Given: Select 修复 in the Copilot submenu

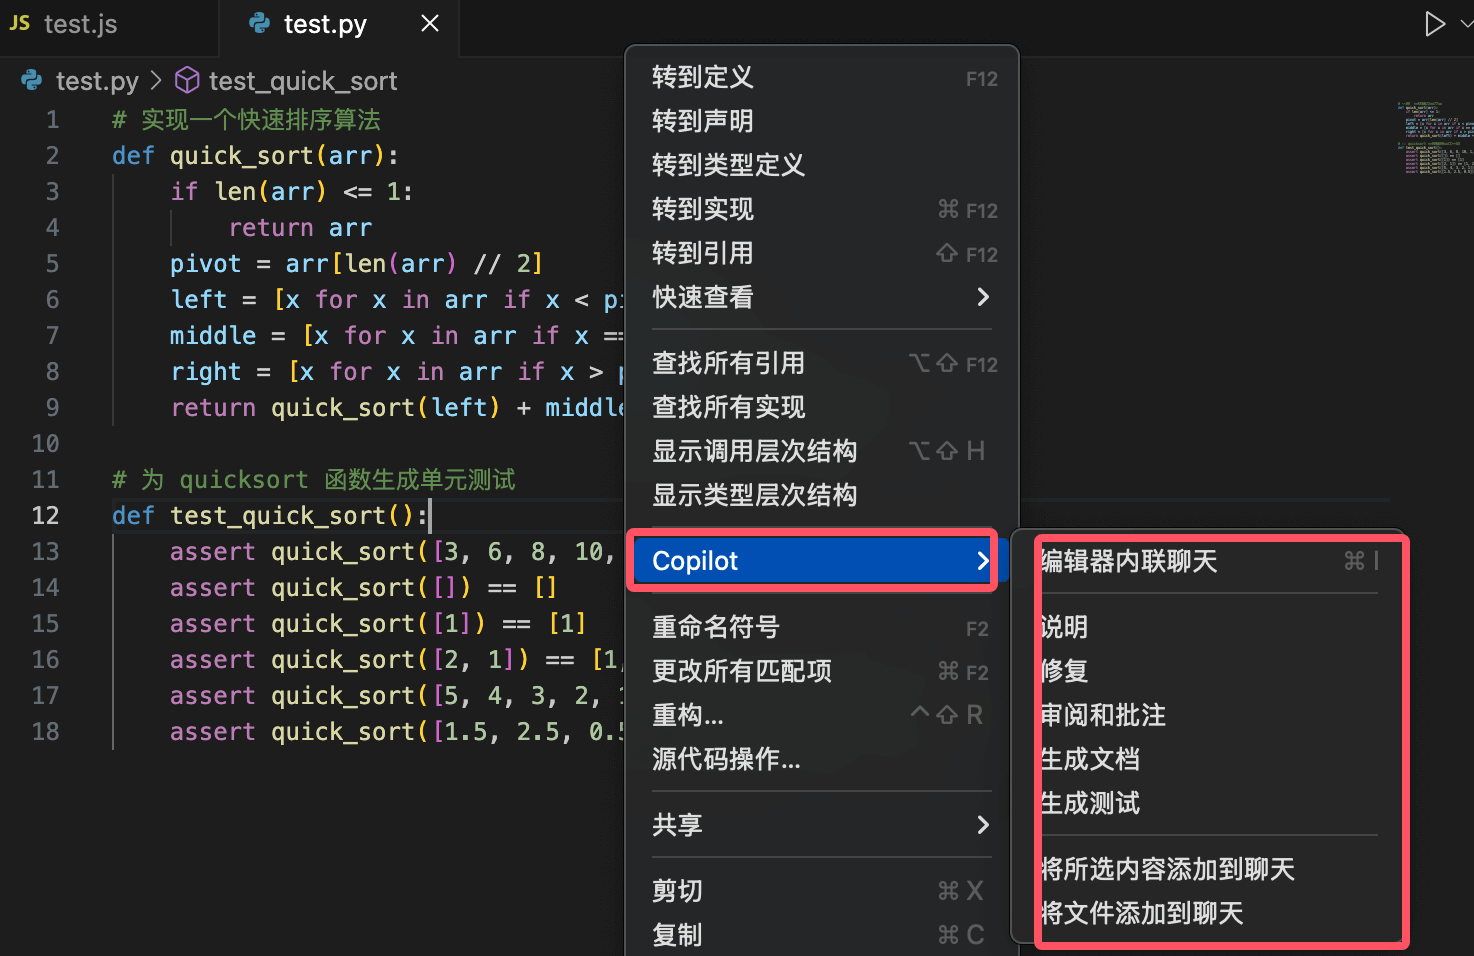Looking at the screenshot, I should 1065,671.
